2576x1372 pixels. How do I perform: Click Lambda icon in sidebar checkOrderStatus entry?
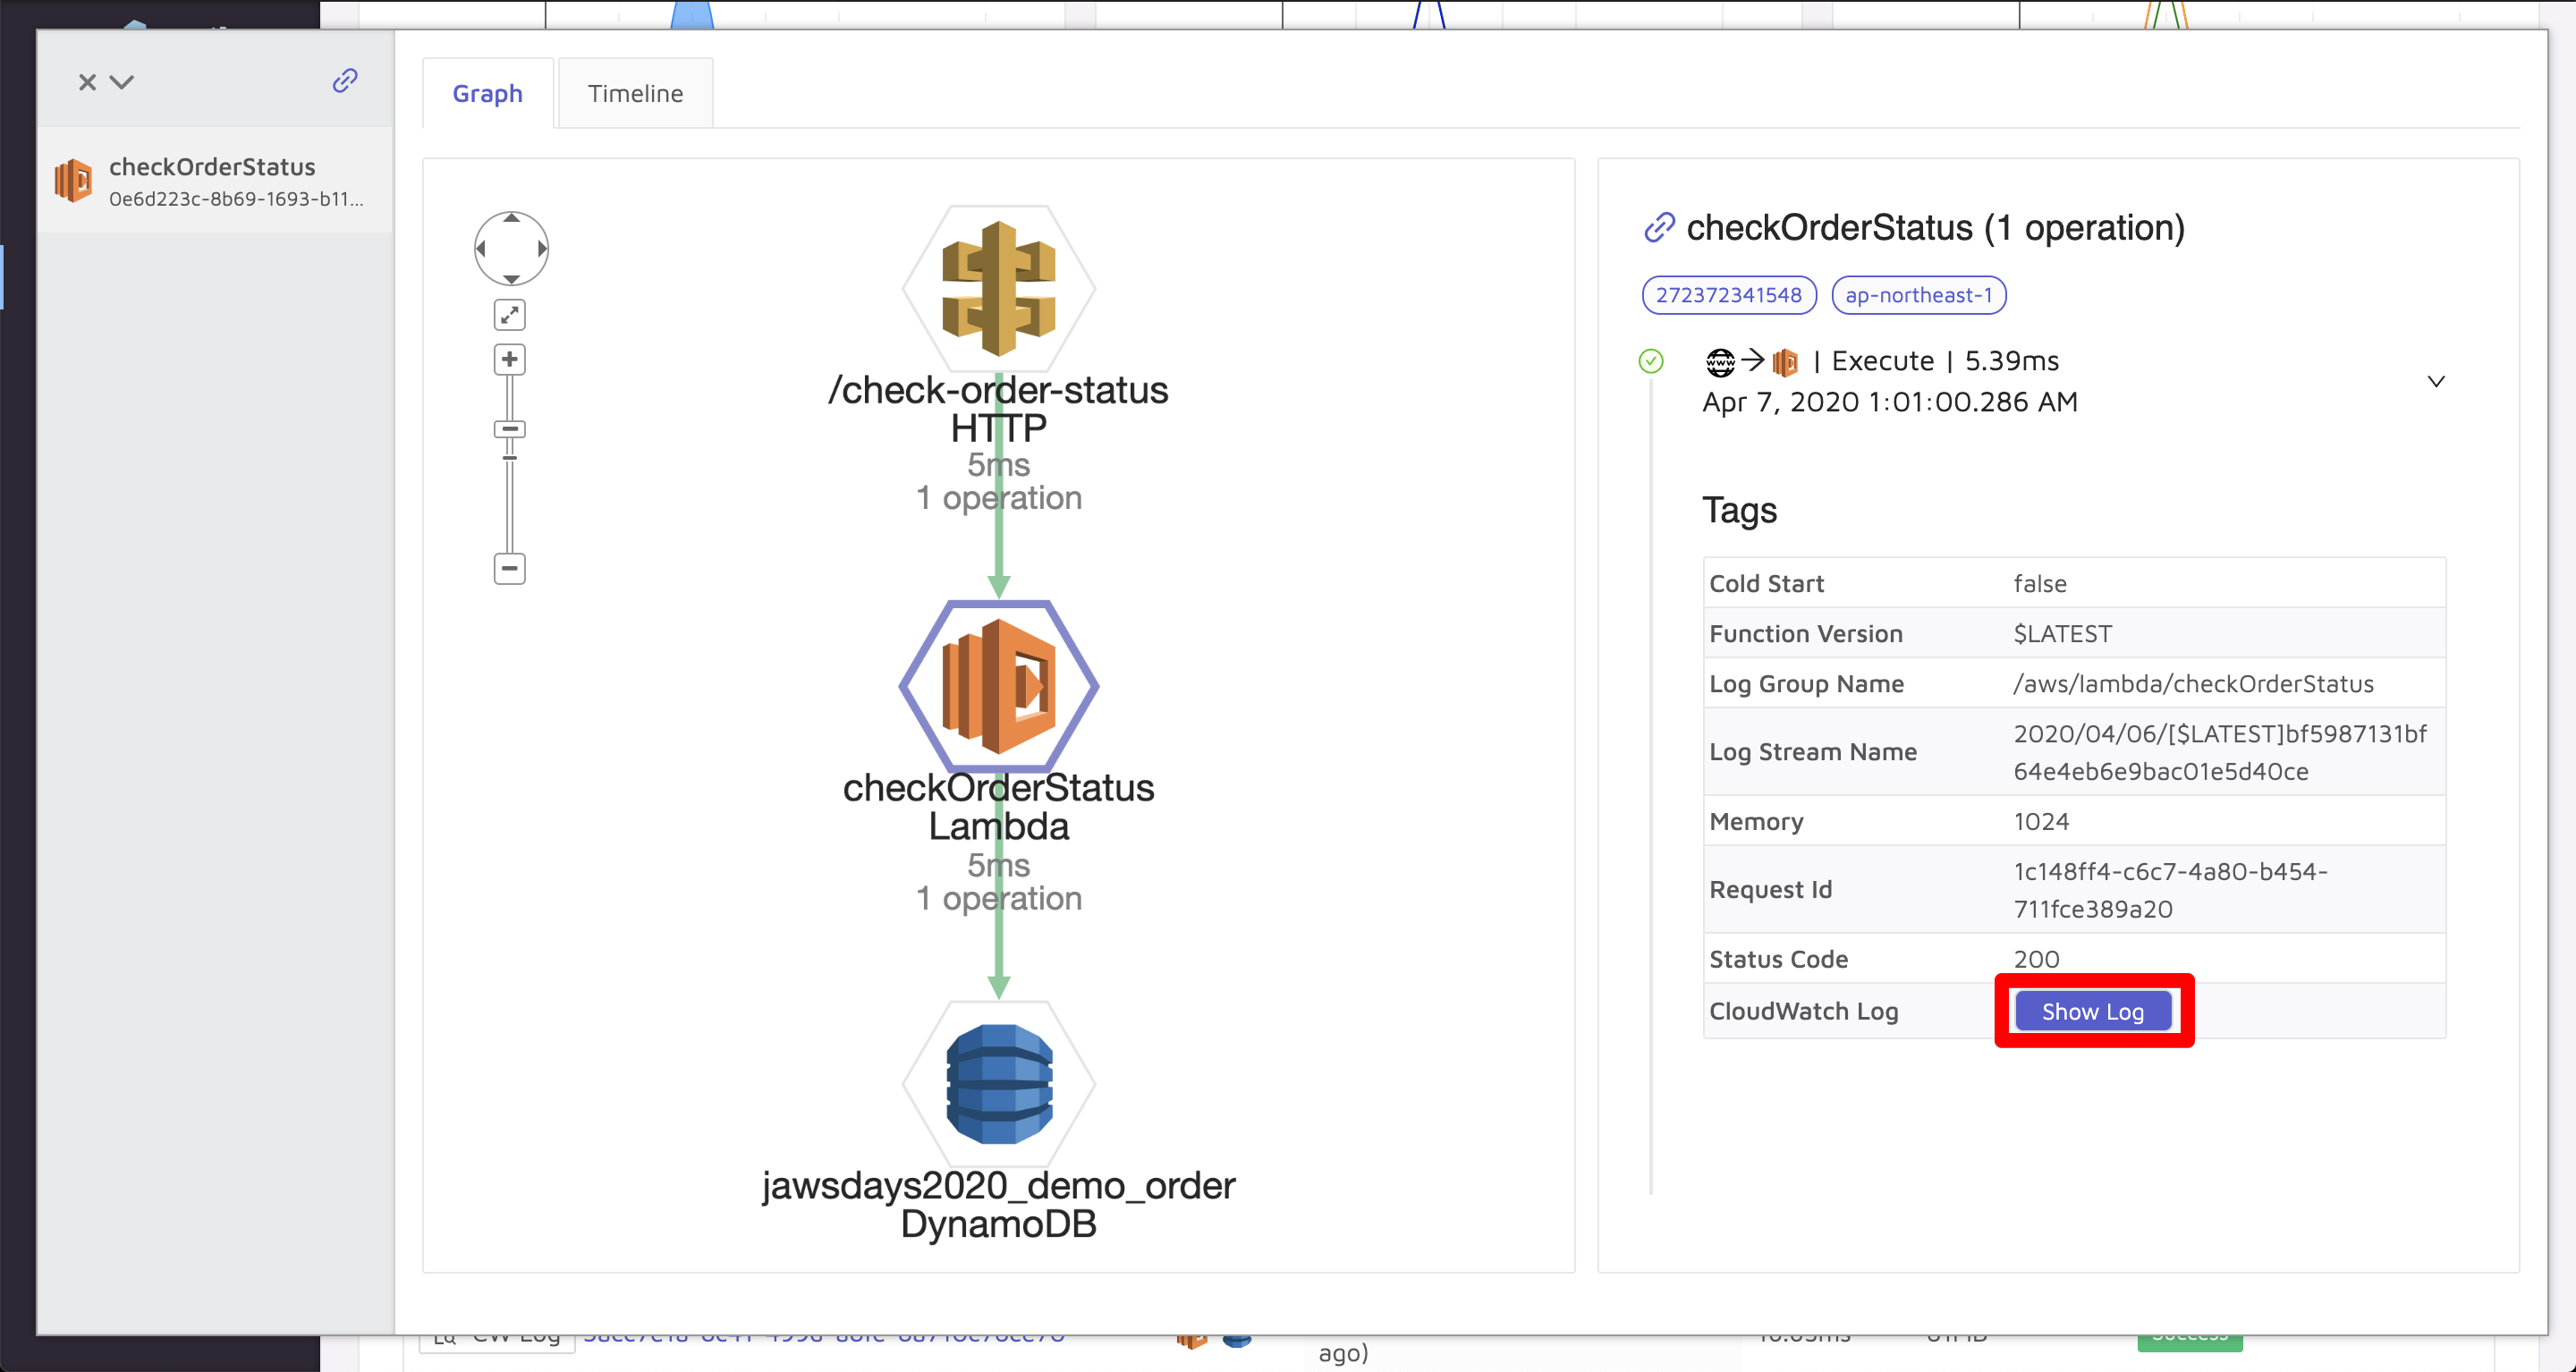[73, 180]
